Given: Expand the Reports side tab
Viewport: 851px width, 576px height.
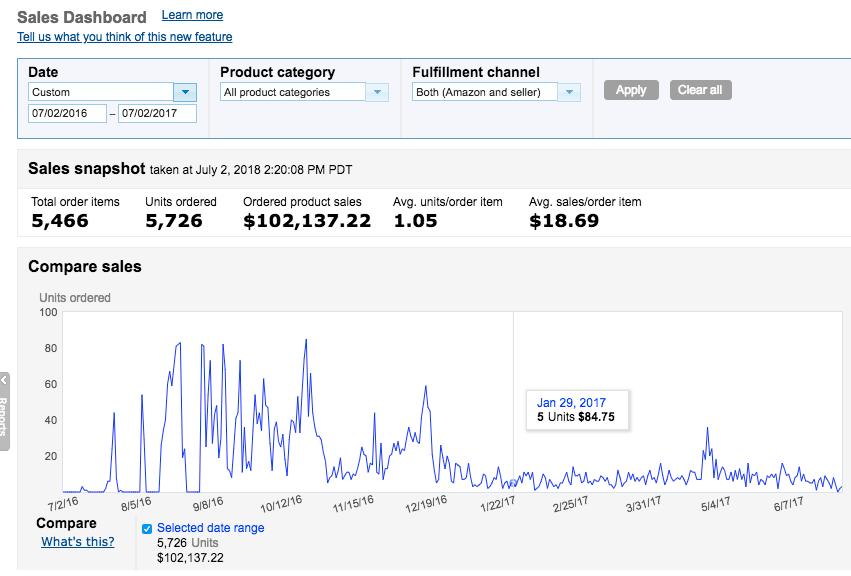Looking at the screenshot, I should coord(4,411).
